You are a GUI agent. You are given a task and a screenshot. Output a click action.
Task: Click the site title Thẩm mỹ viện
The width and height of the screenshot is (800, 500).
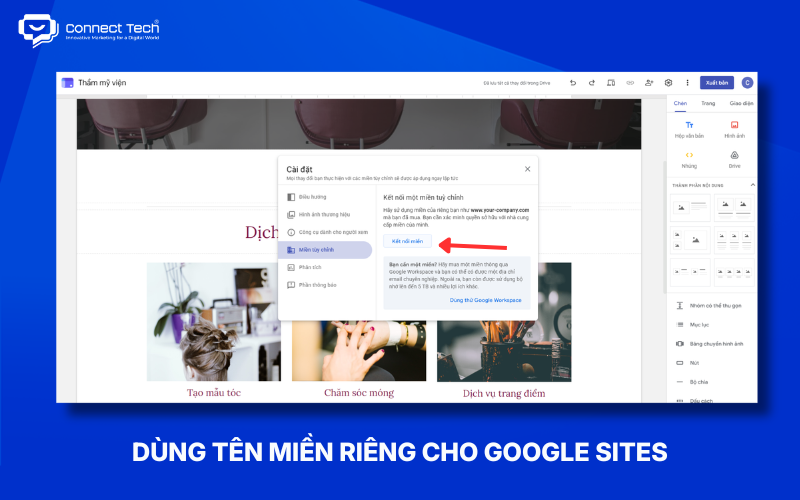(102, 83)
